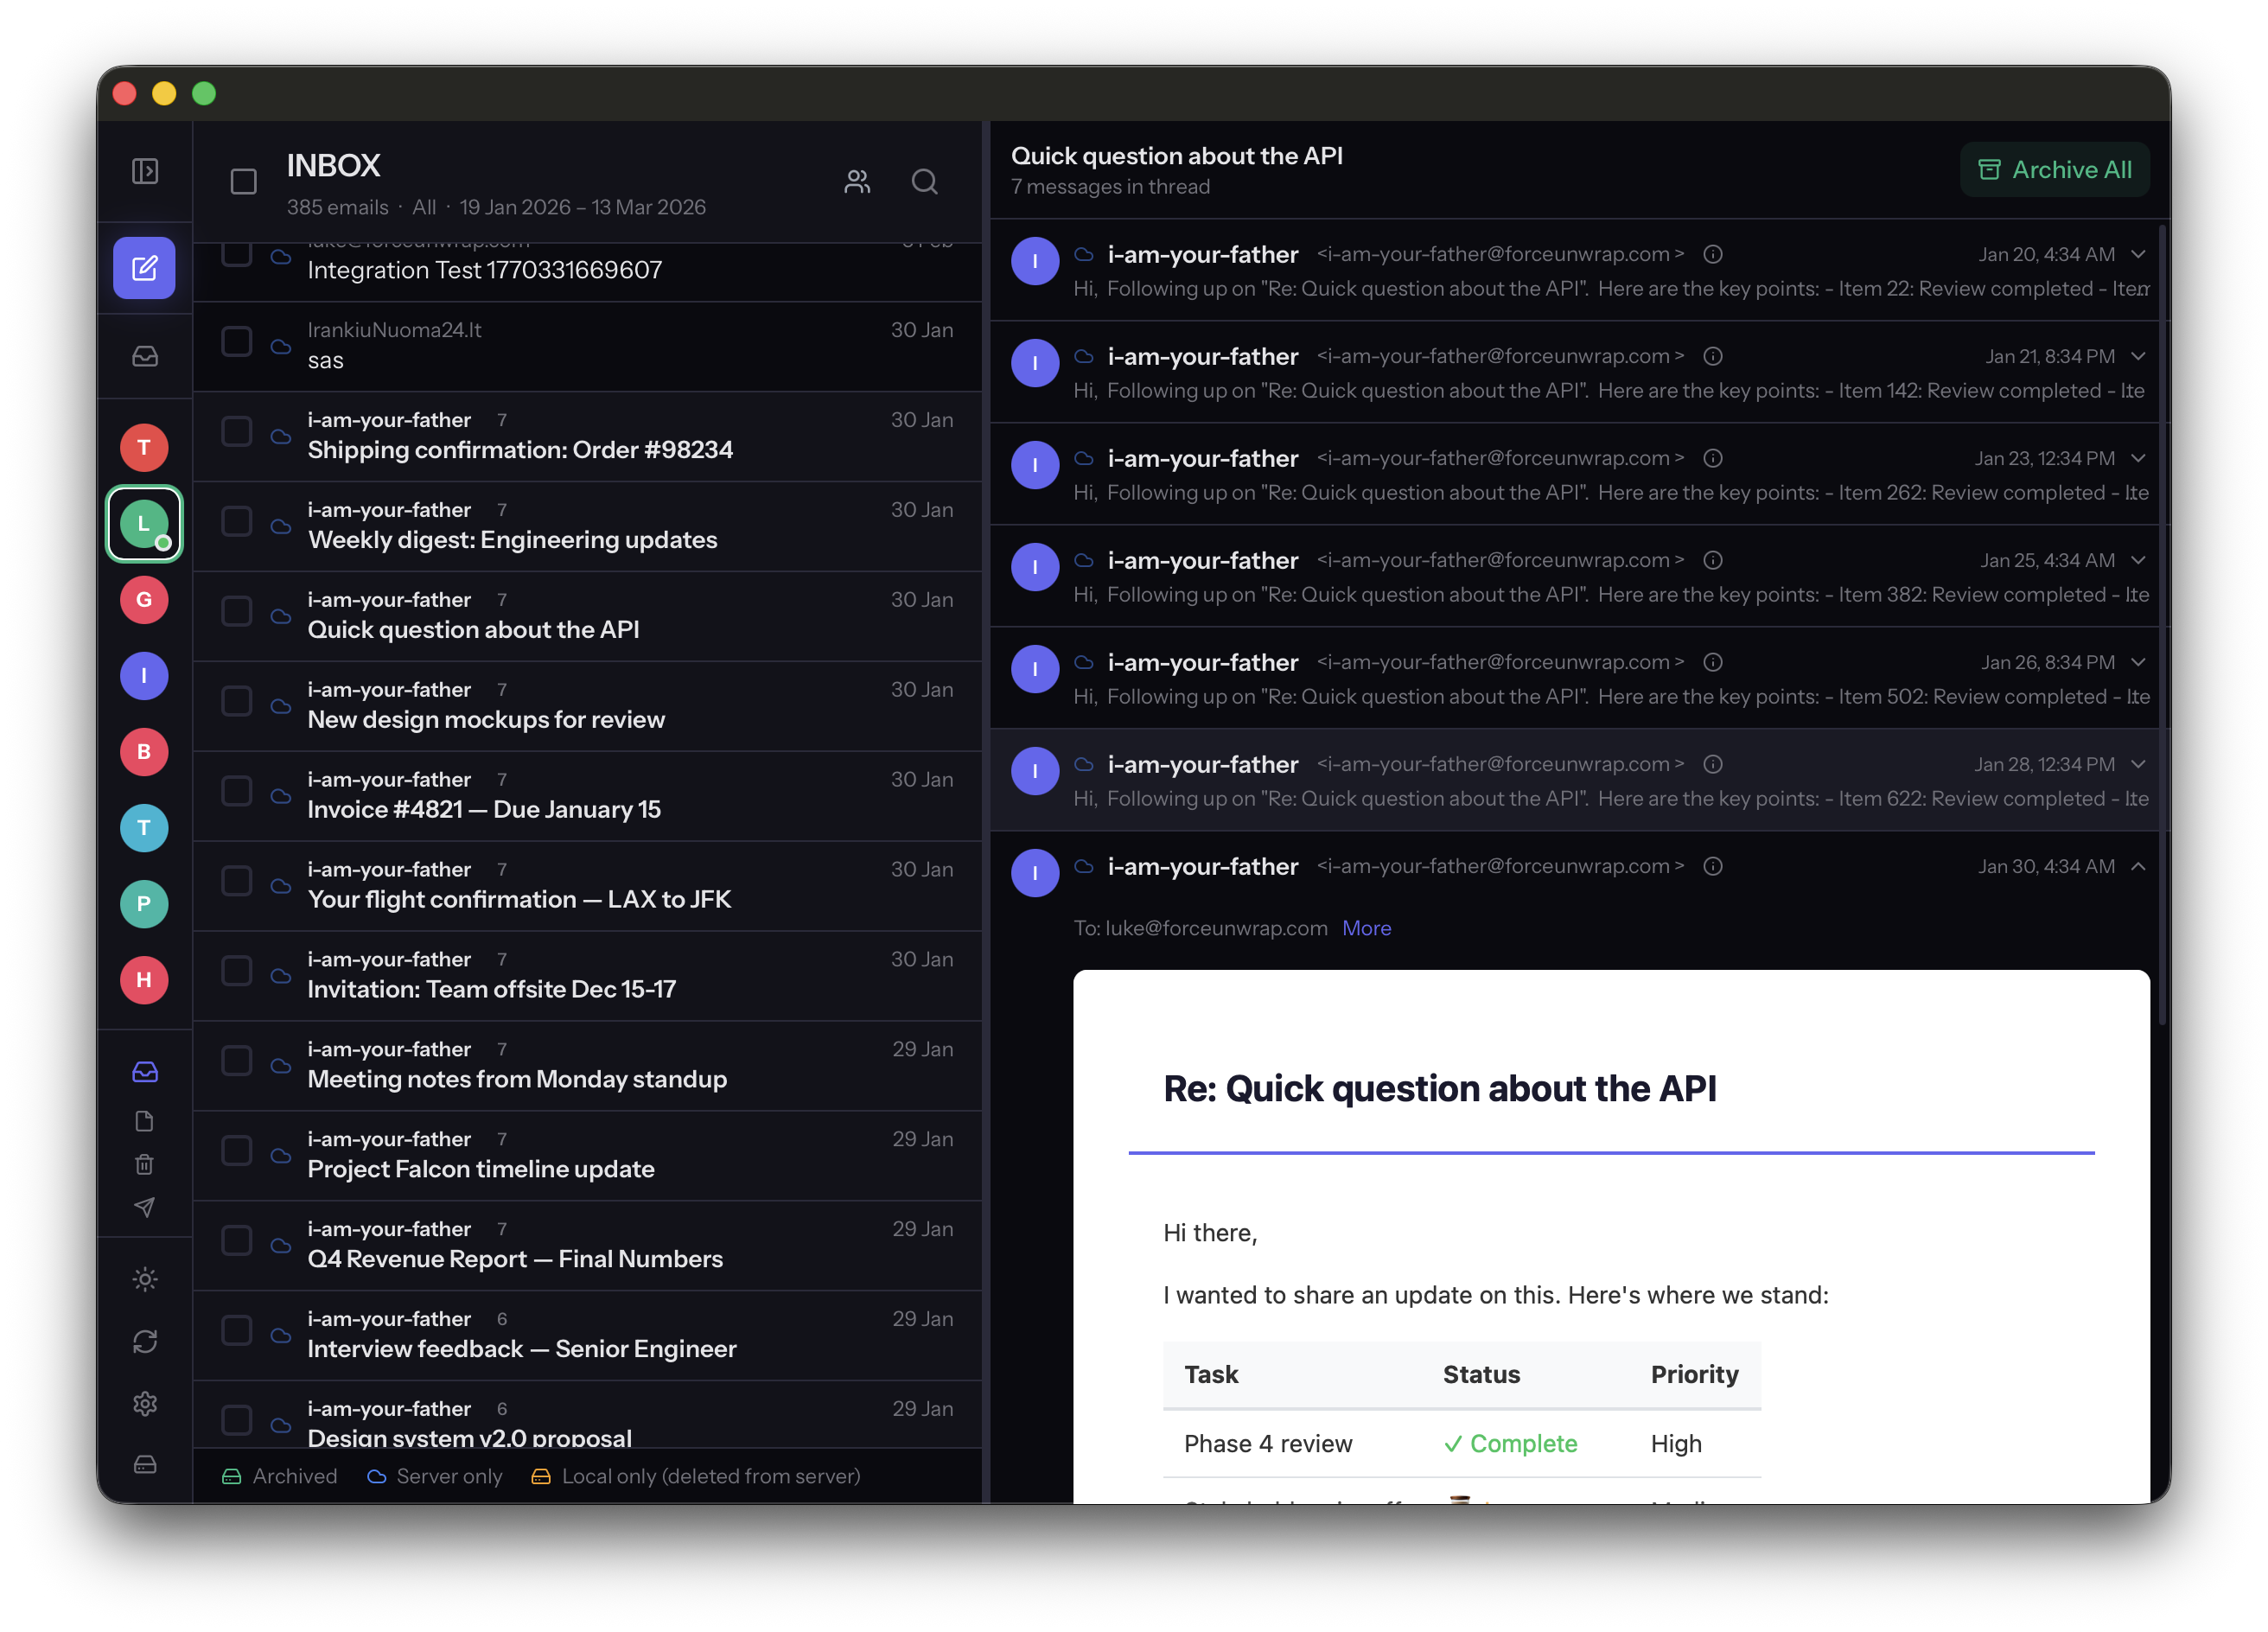Collapse the sidebar using the panel icon
The width and height of the screenshot is (2268, 1632).
point(144,171)
